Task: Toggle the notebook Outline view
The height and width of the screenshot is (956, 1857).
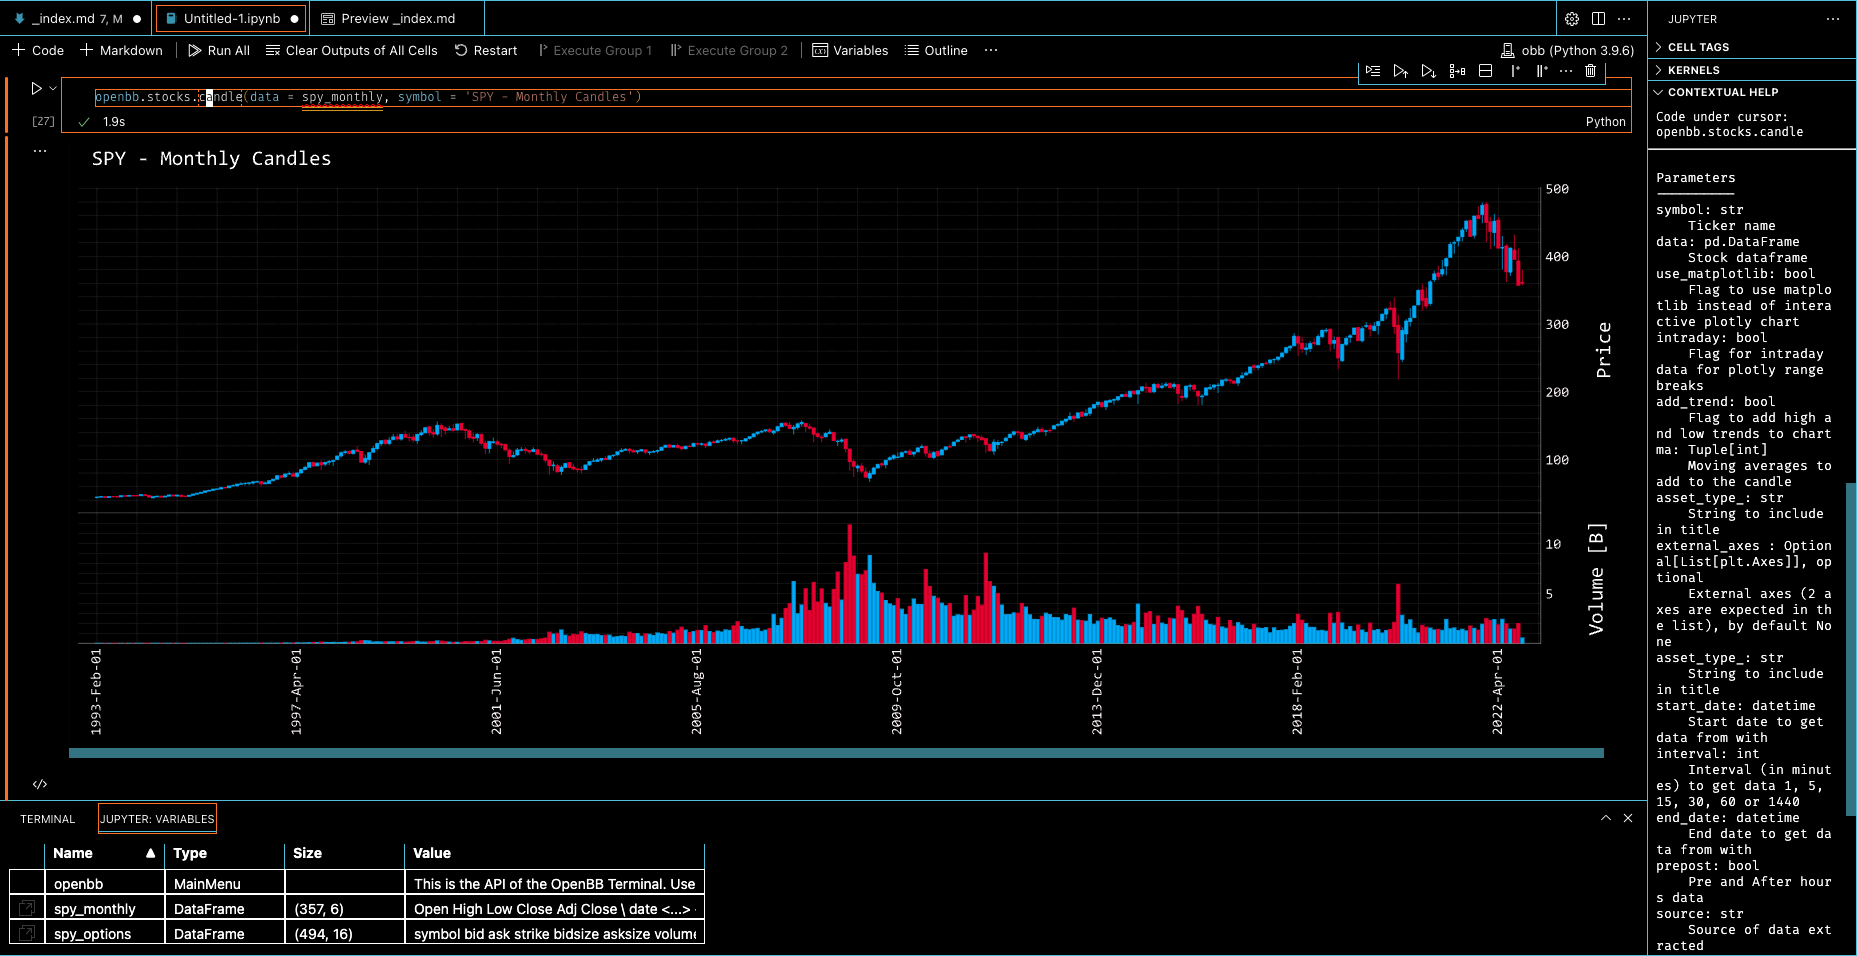Action: coord(936,50)
